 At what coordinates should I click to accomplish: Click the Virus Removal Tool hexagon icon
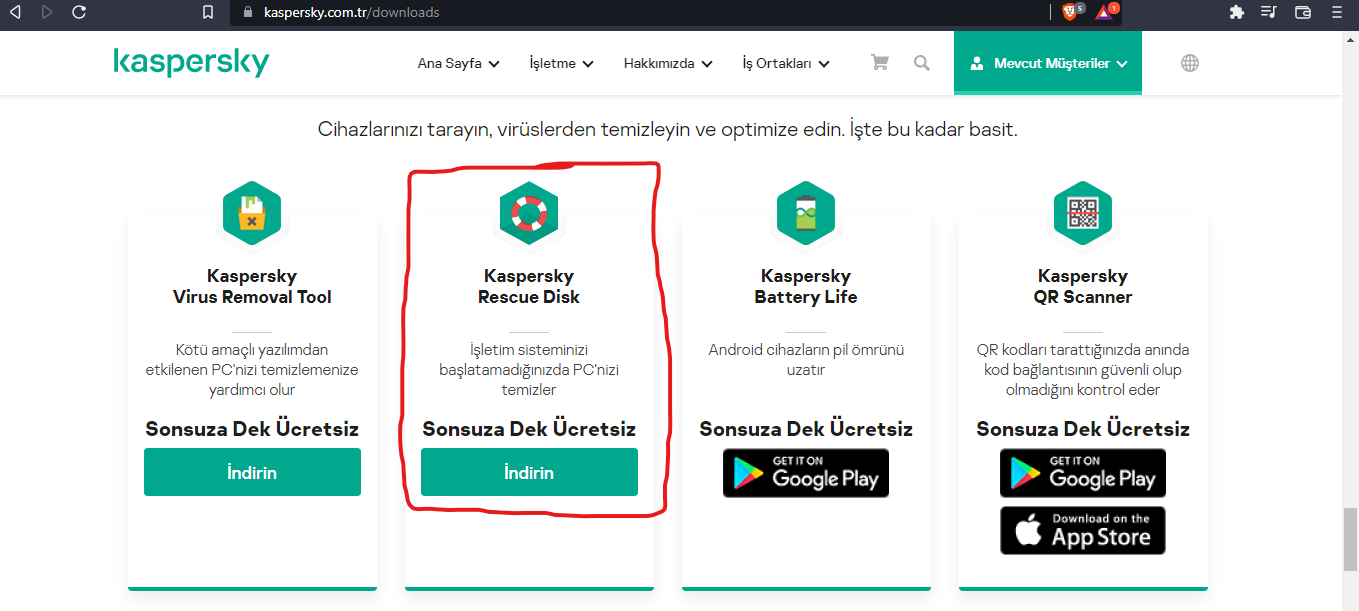click(252, 213)
